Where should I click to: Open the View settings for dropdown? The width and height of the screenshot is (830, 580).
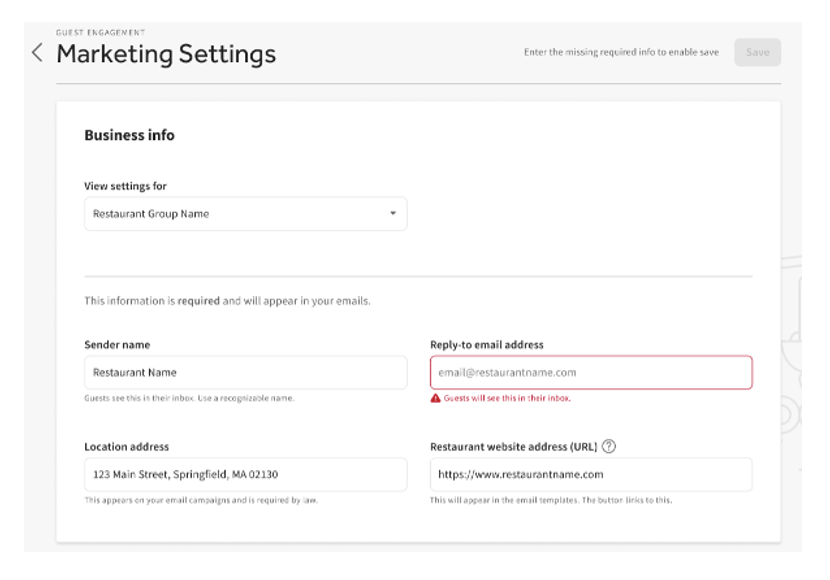pos(245,214)
